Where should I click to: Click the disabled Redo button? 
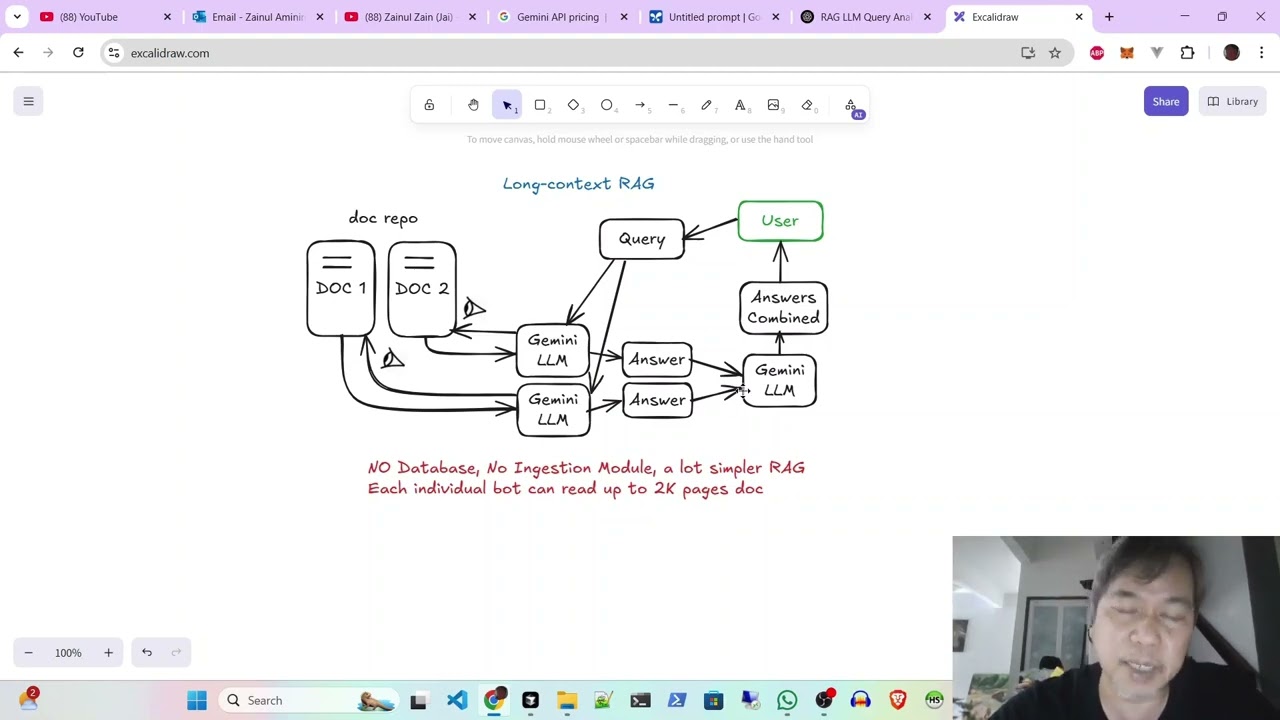click(176, 653)
